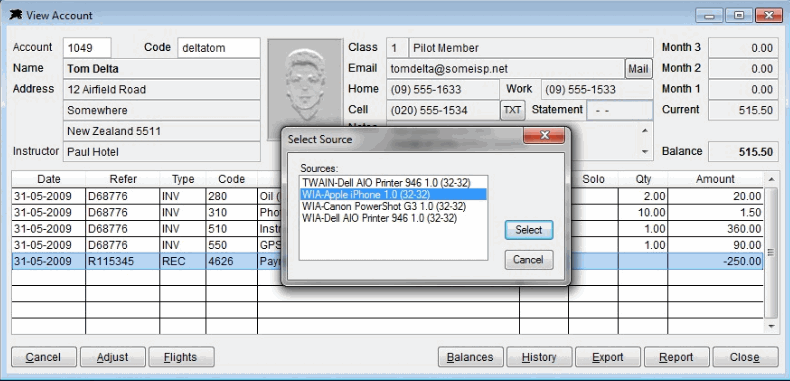Click the Select button in the dialog
Screen dimensions: 790x381
tap(529, 230)
